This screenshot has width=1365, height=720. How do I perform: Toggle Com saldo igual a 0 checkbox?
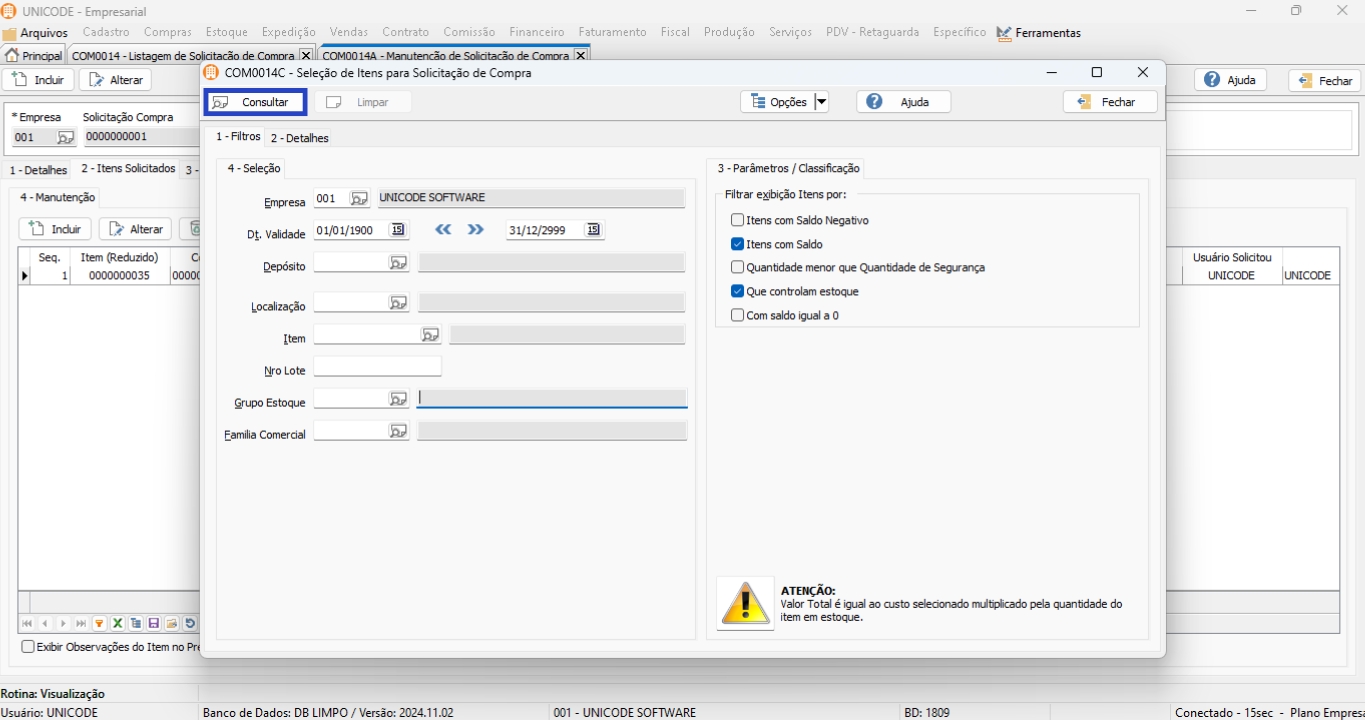737,315
